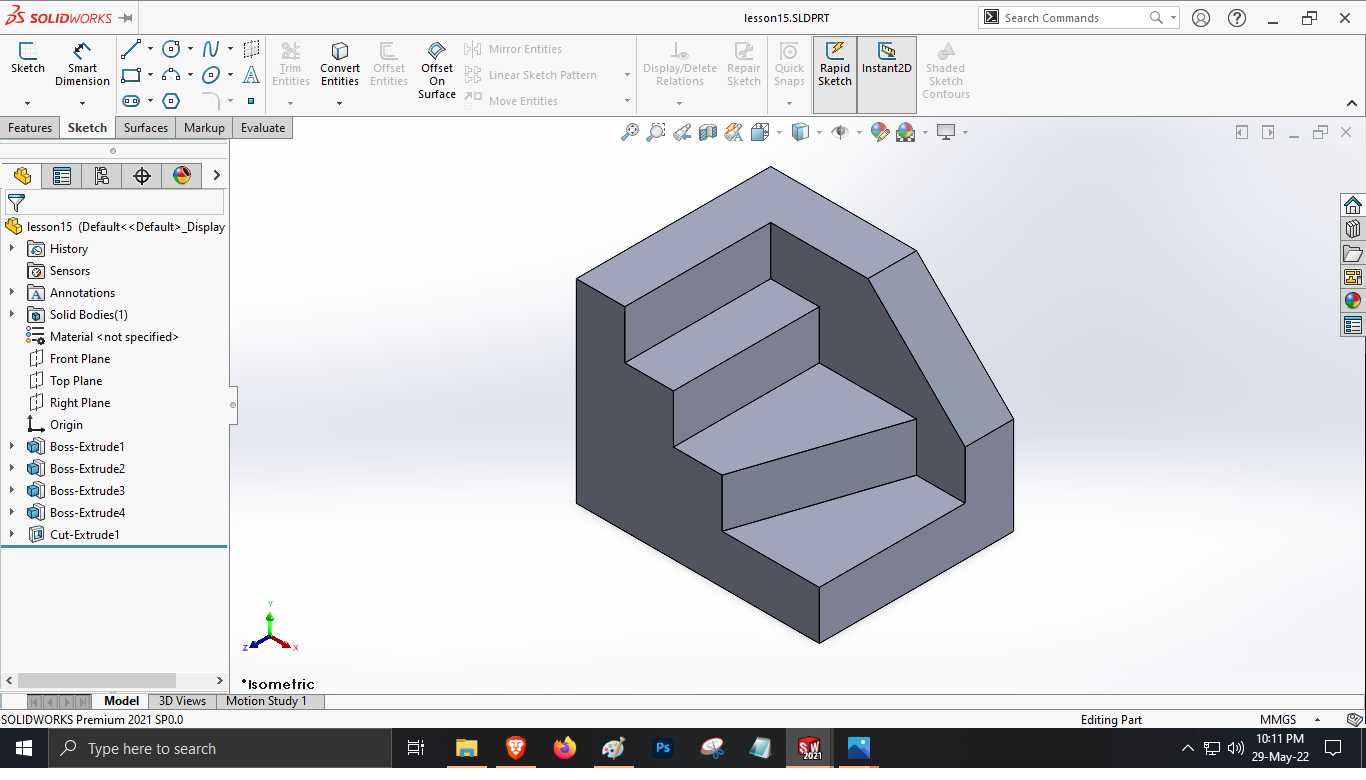Select Top Plane in the tree
1366x780 pixels.
click(x=76, y=380)
